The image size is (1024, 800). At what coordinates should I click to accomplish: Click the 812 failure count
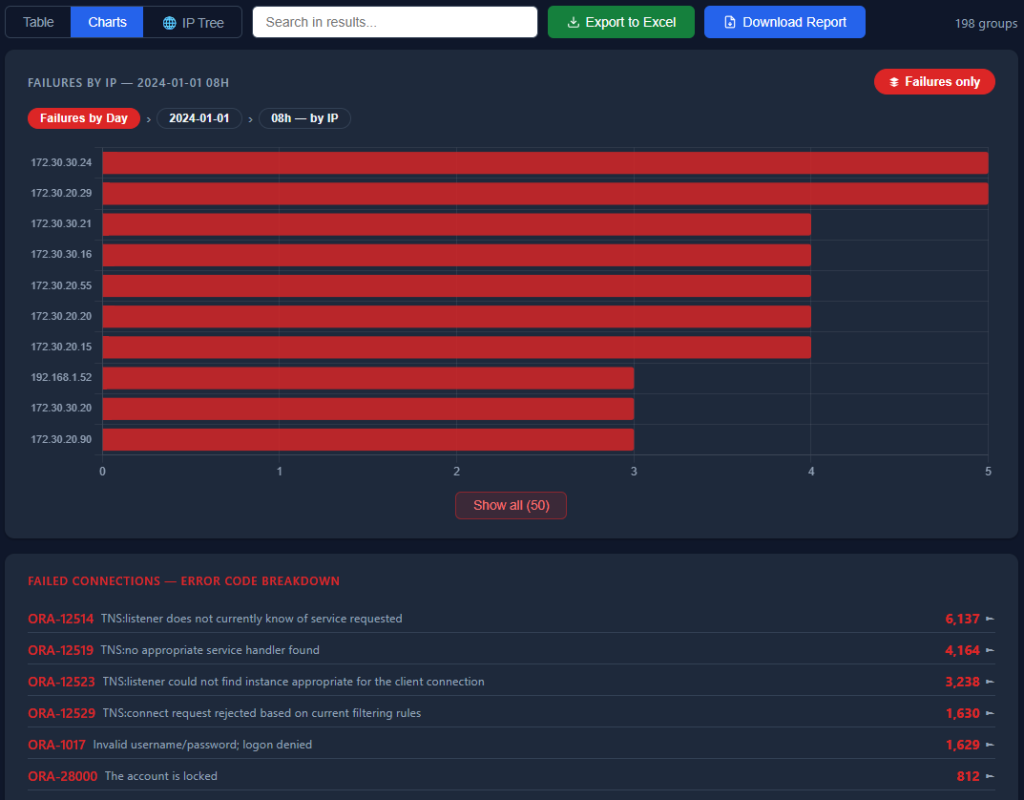point(968,776)
